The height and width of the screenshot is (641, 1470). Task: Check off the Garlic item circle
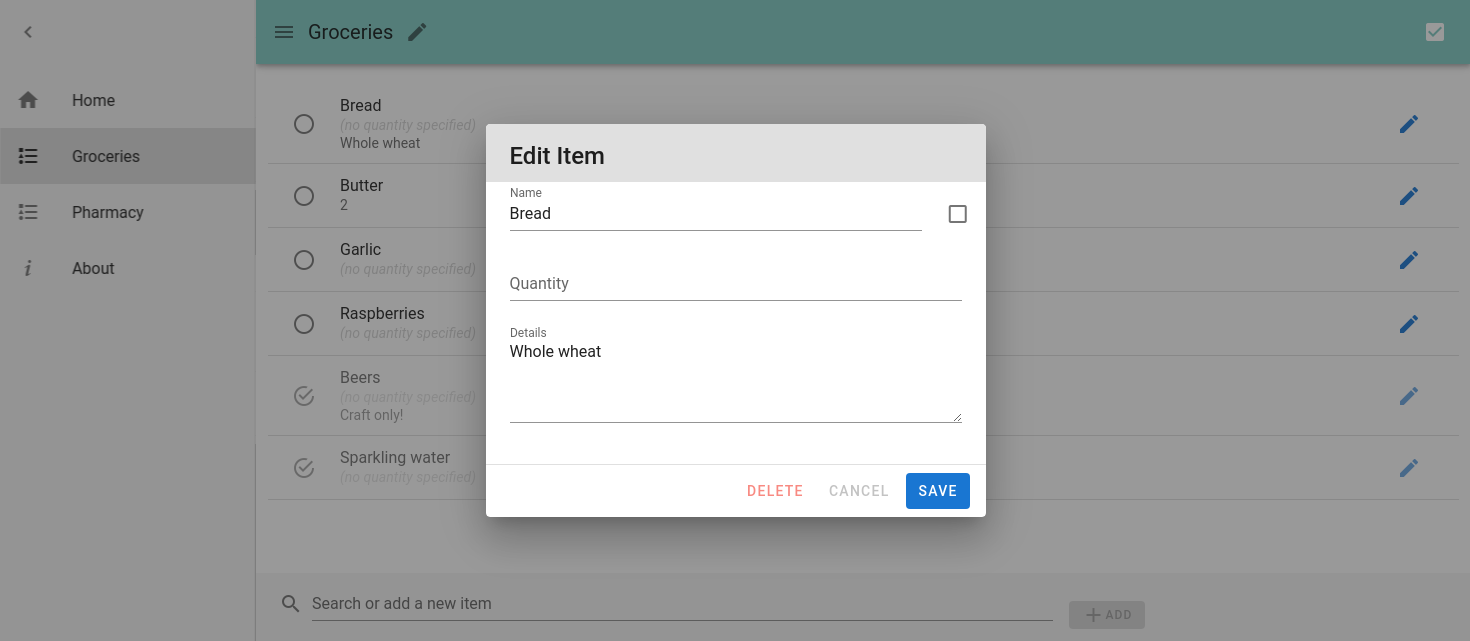(x=304, y=260)
